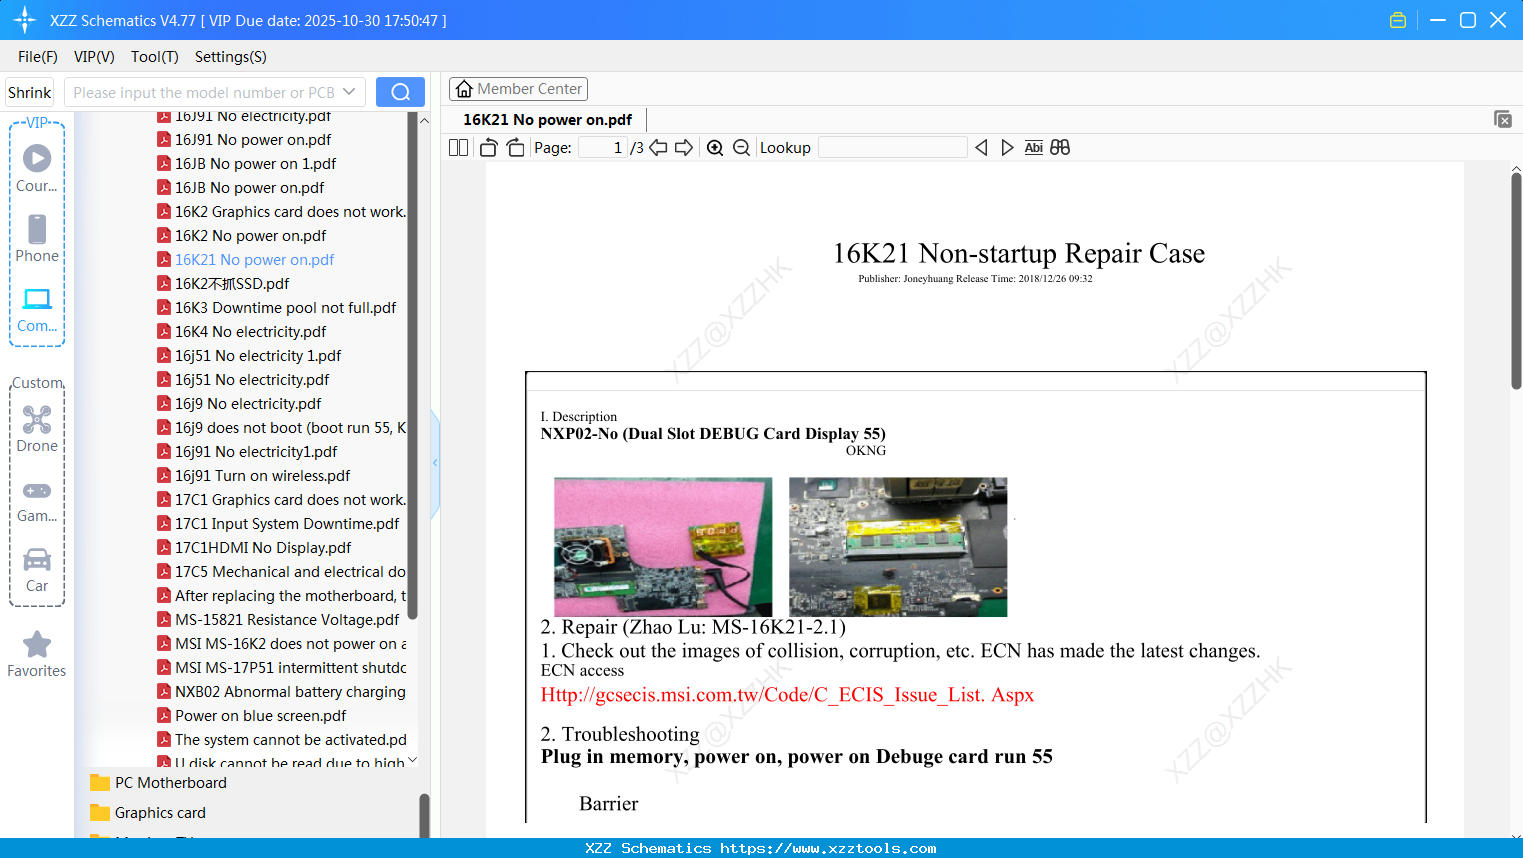The height and width of the screenshot is (858, 1523).
Task: Open NXB02 Abnormal battery charging file
Action: click(282, 692)
